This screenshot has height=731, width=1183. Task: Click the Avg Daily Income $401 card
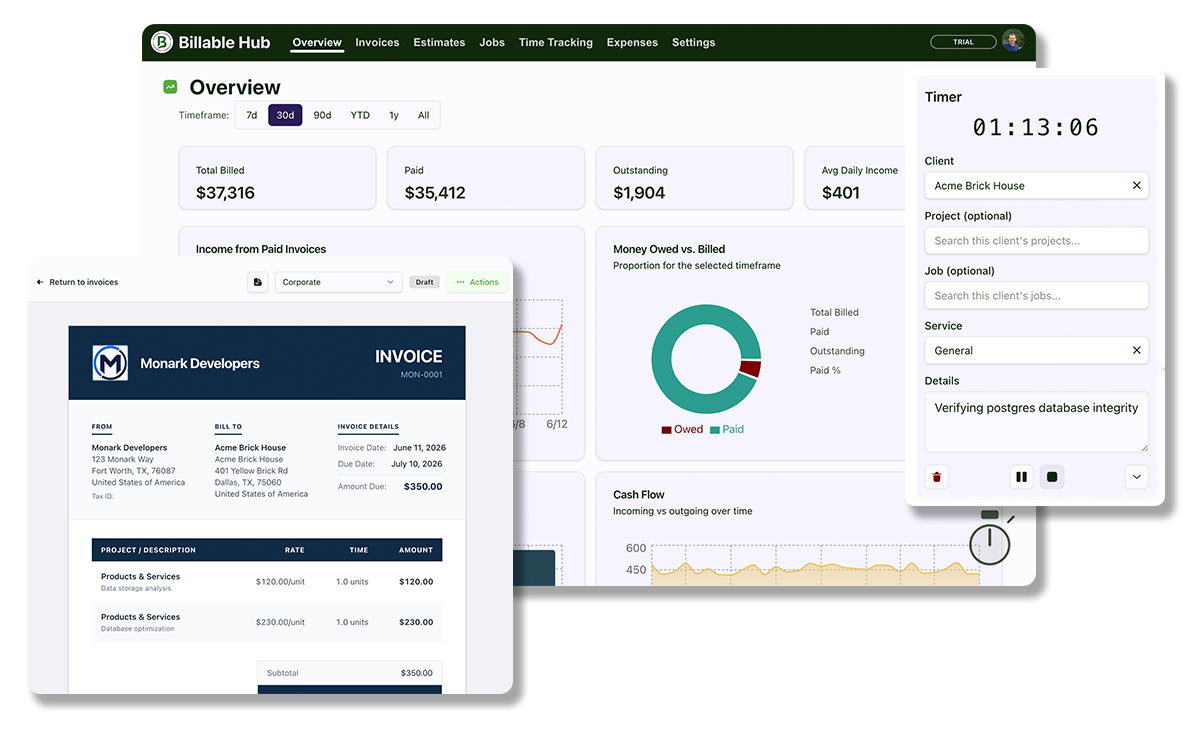pyautogui.click(x=856, y=178)
